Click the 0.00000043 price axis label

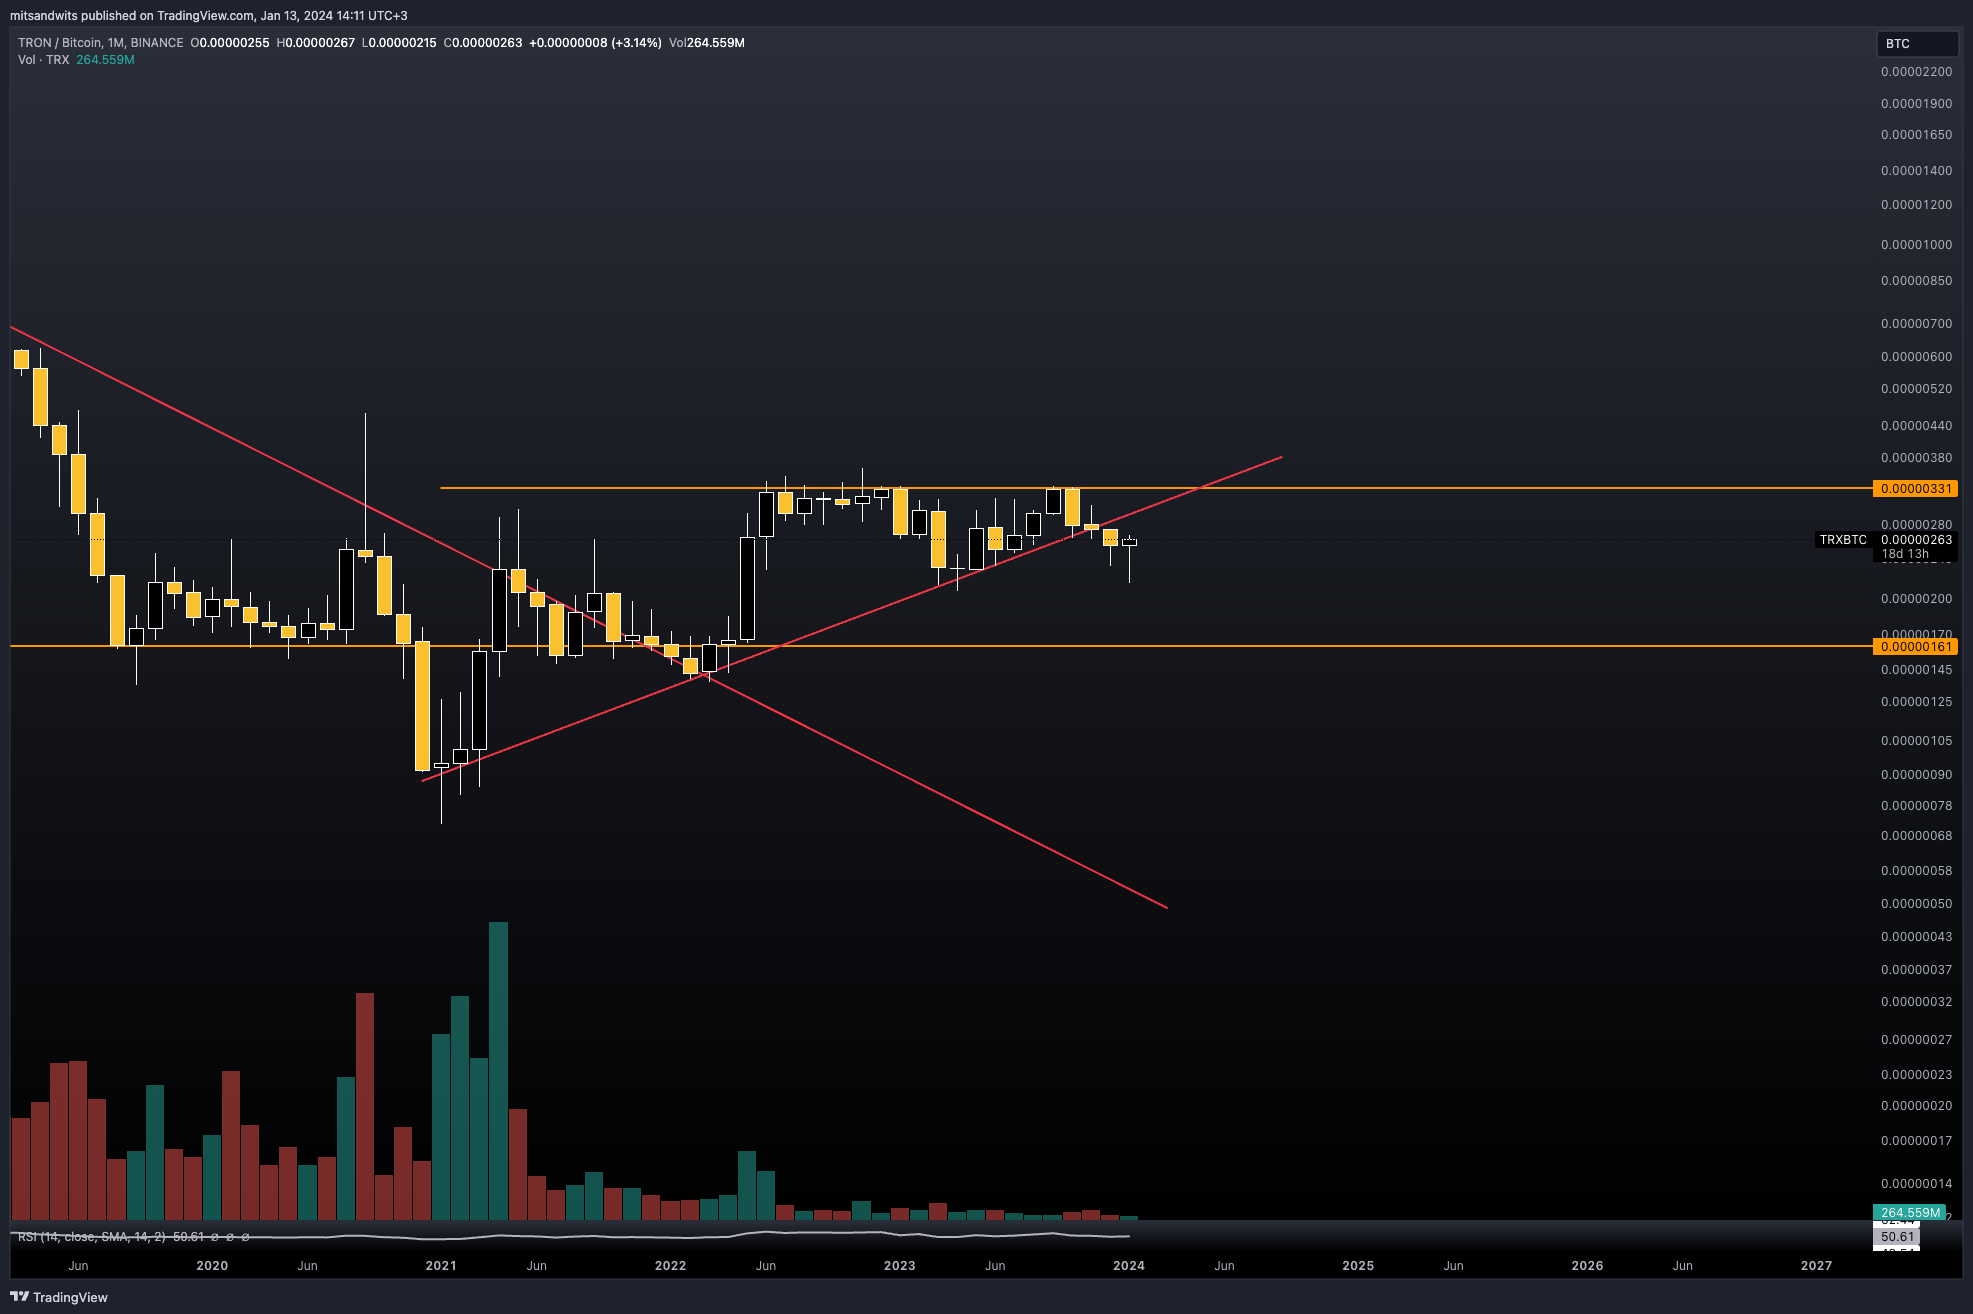point(1916,937)
